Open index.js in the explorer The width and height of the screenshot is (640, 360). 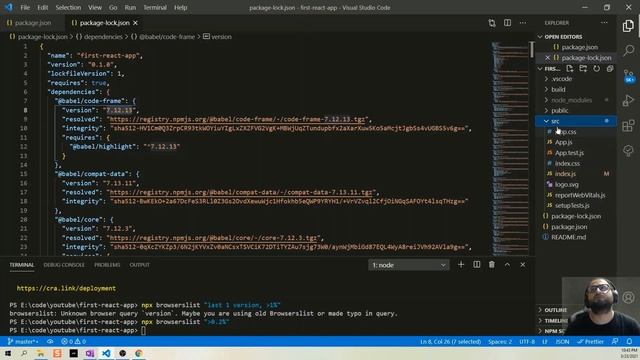[565, 174]
